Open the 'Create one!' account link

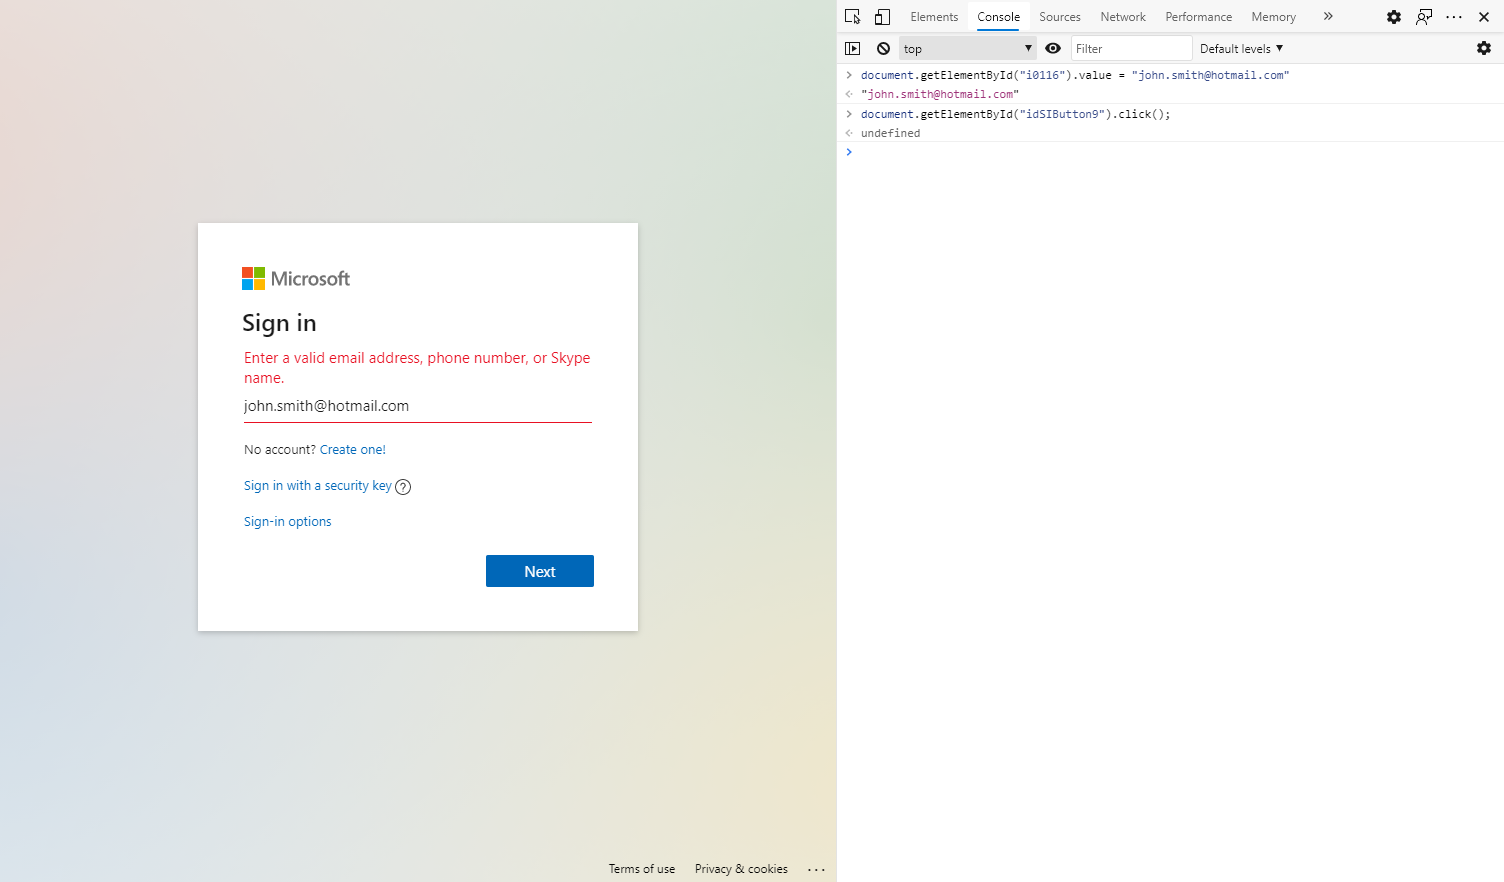coord(352,449)
